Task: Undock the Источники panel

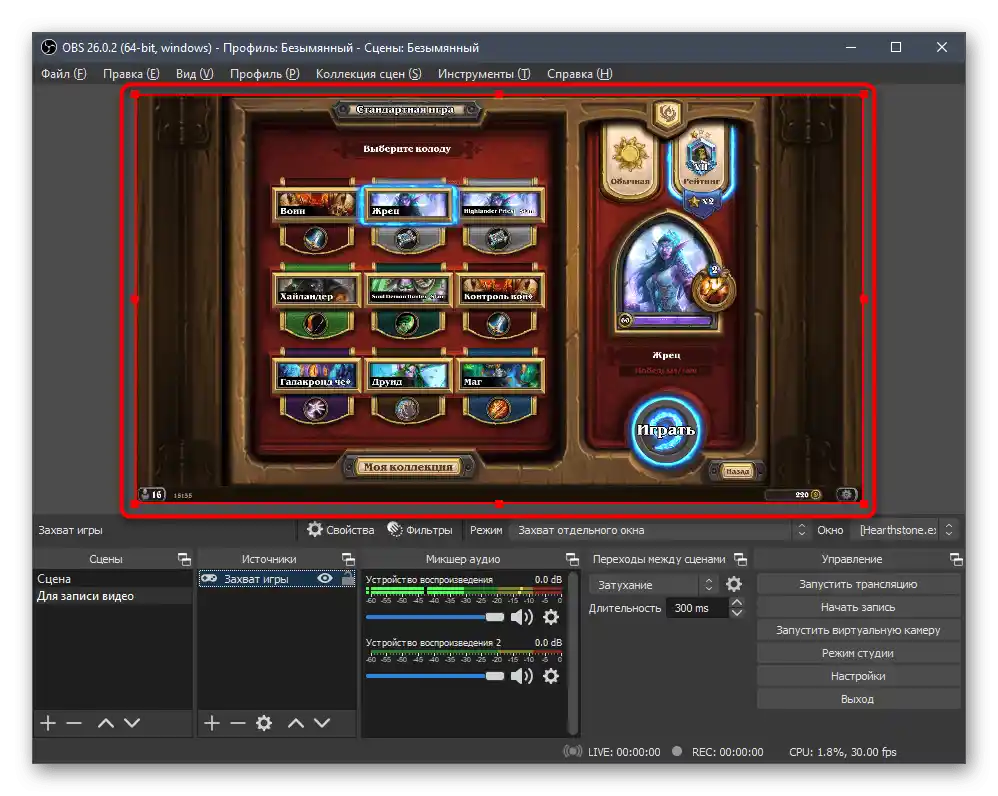Action: pyautogui.click(x=348, y=559)
